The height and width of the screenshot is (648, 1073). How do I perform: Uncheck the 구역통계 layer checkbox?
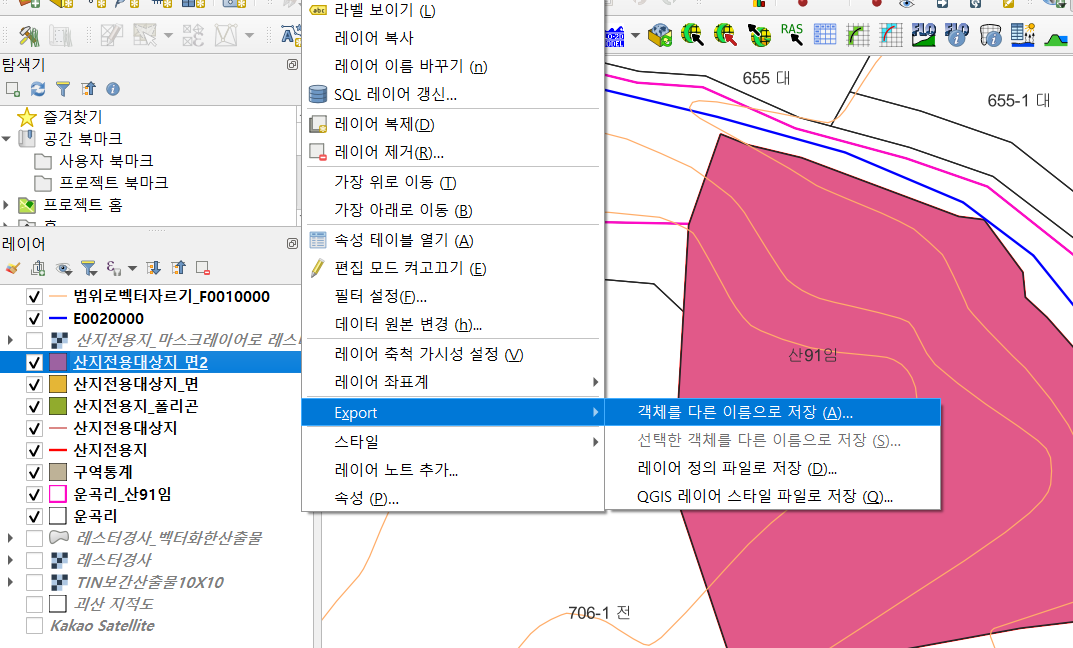pos(35,470)
